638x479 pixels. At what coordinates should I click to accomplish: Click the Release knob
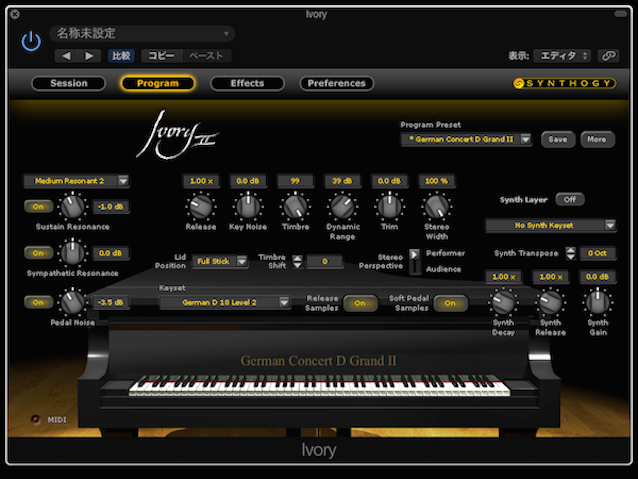coord(201,206)
